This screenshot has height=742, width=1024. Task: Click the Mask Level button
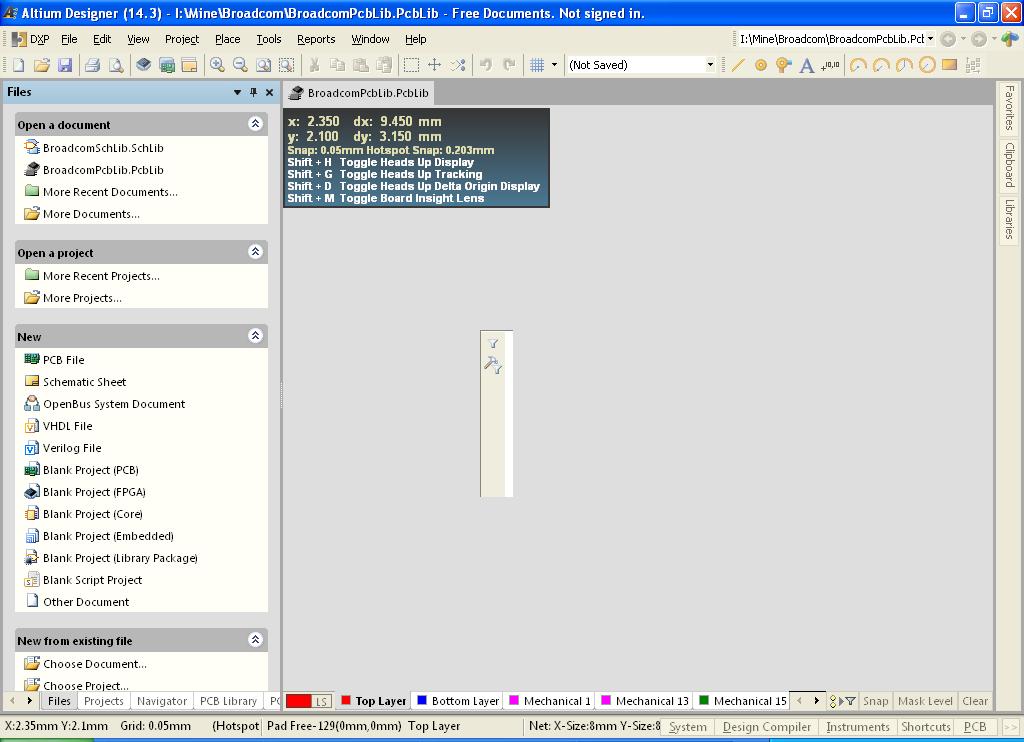point(925,701)
